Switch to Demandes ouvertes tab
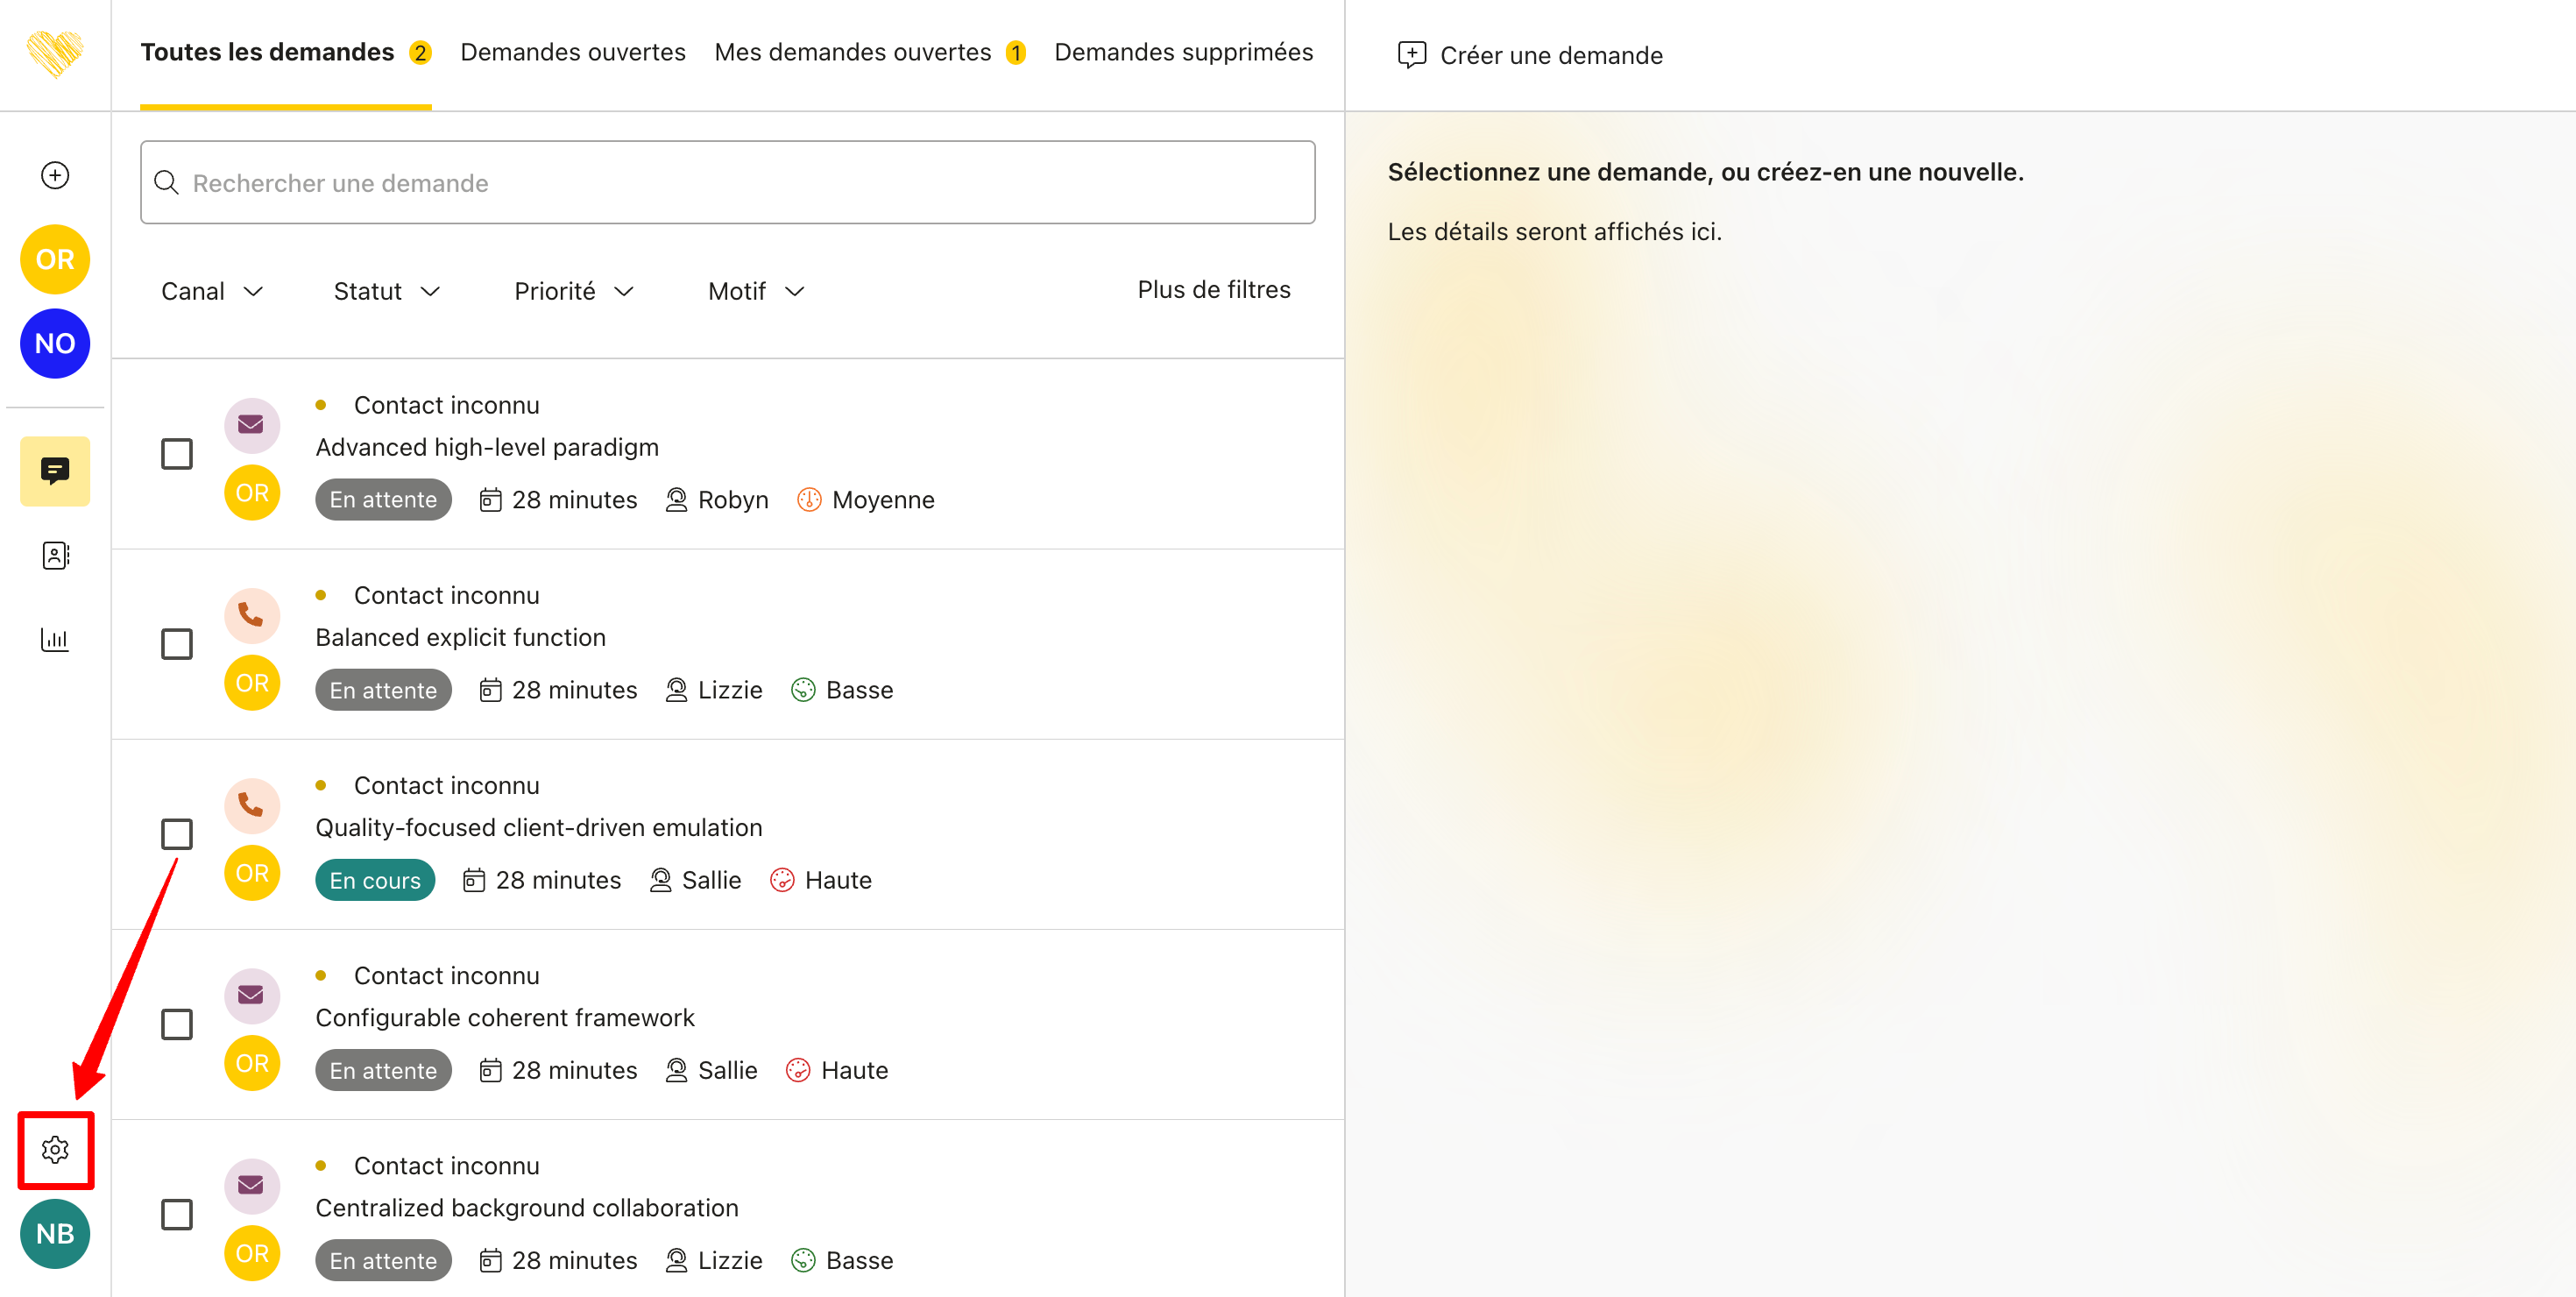 [x=572, y=52]
